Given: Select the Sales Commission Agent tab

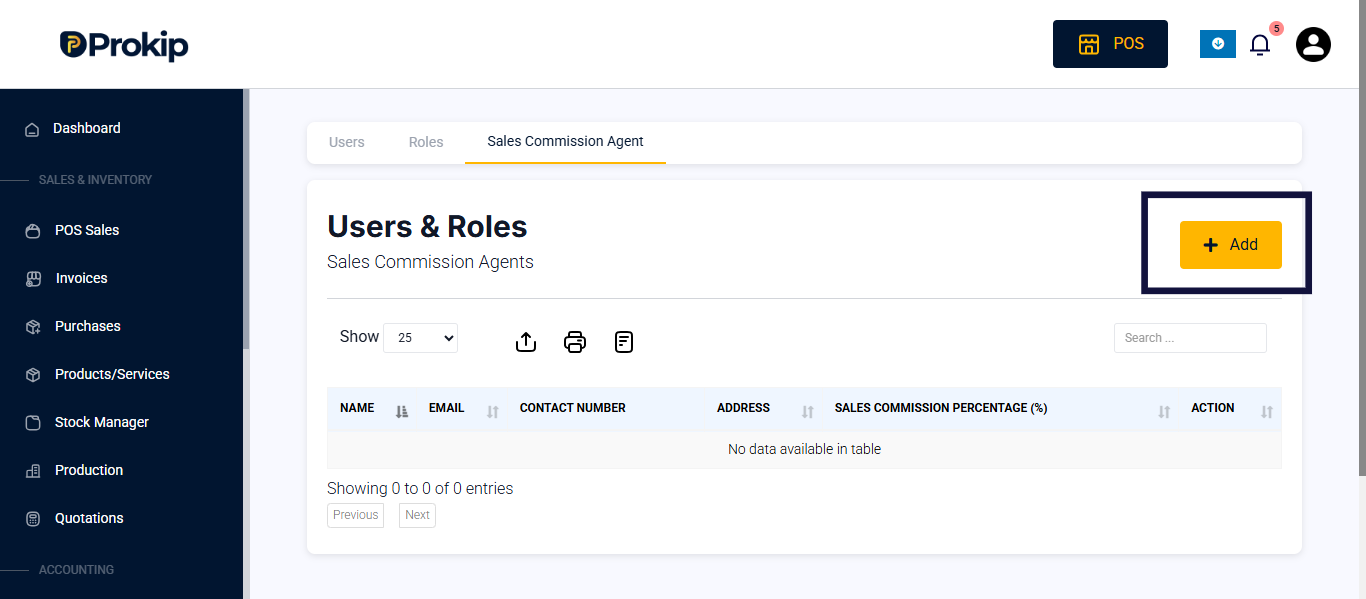Looking at the screenshot, I should tap(565, 141).
